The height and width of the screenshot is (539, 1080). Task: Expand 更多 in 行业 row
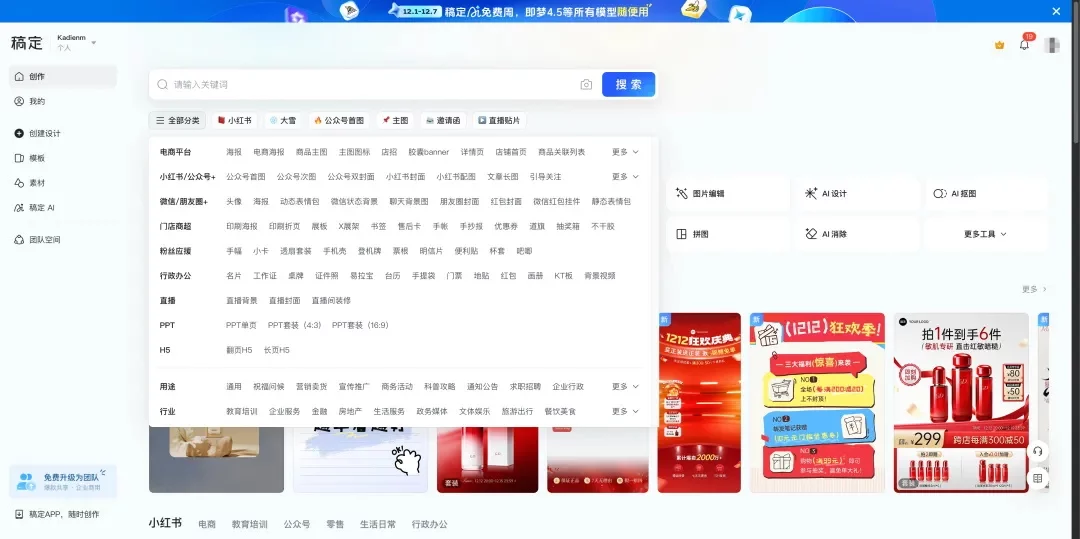[625, 411]
